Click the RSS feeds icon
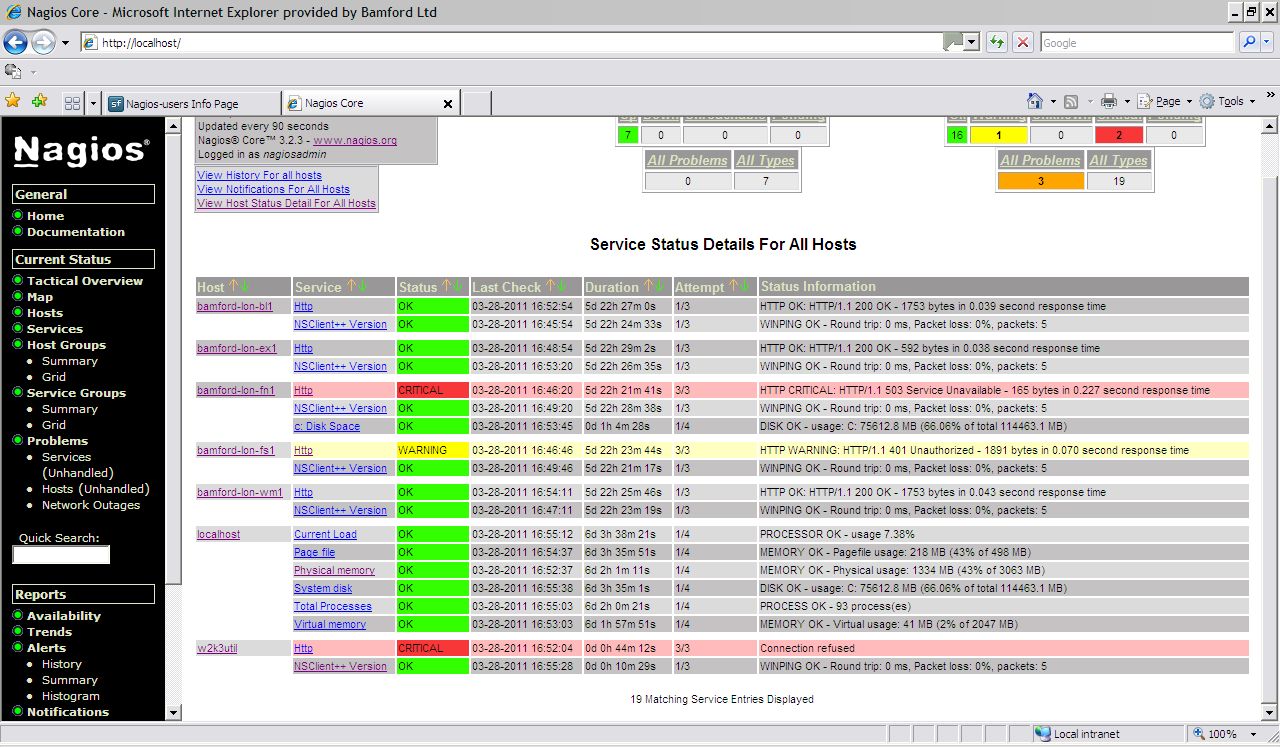Viewport: 1280px width, 747px height. click(x=1071, y=101)
